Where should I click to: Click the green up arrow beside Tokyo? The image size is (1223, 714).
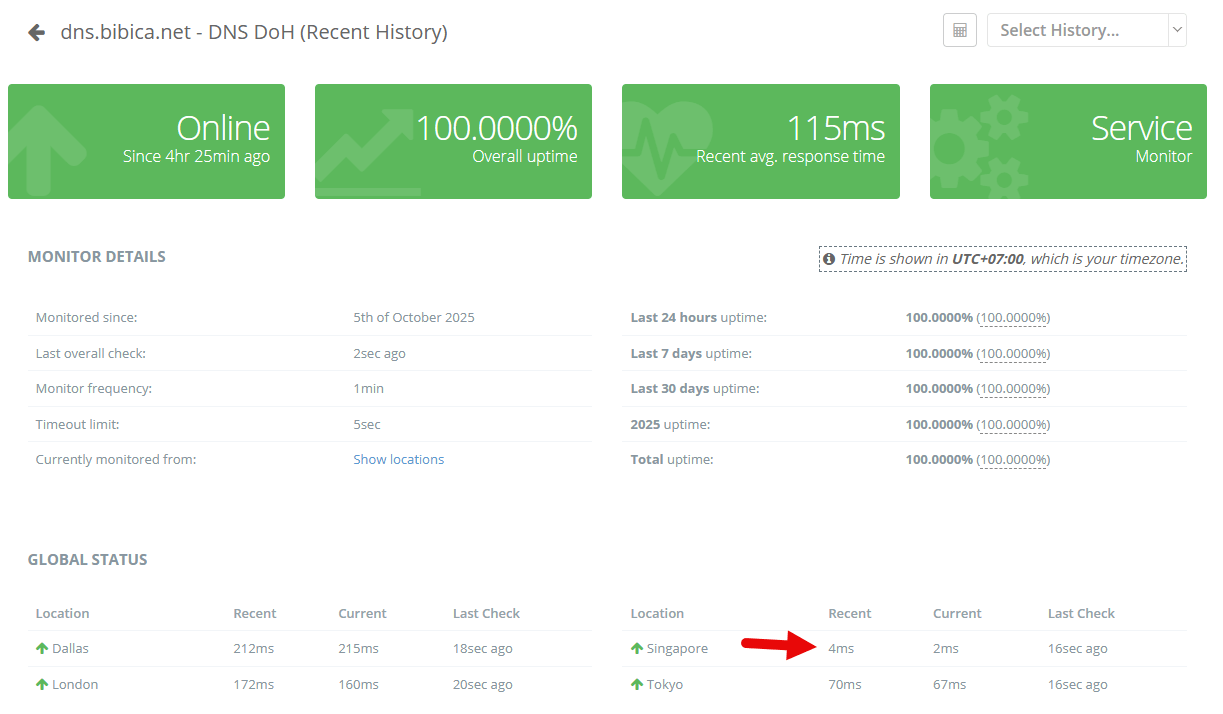pyautogui.click(x=637, y=685)
